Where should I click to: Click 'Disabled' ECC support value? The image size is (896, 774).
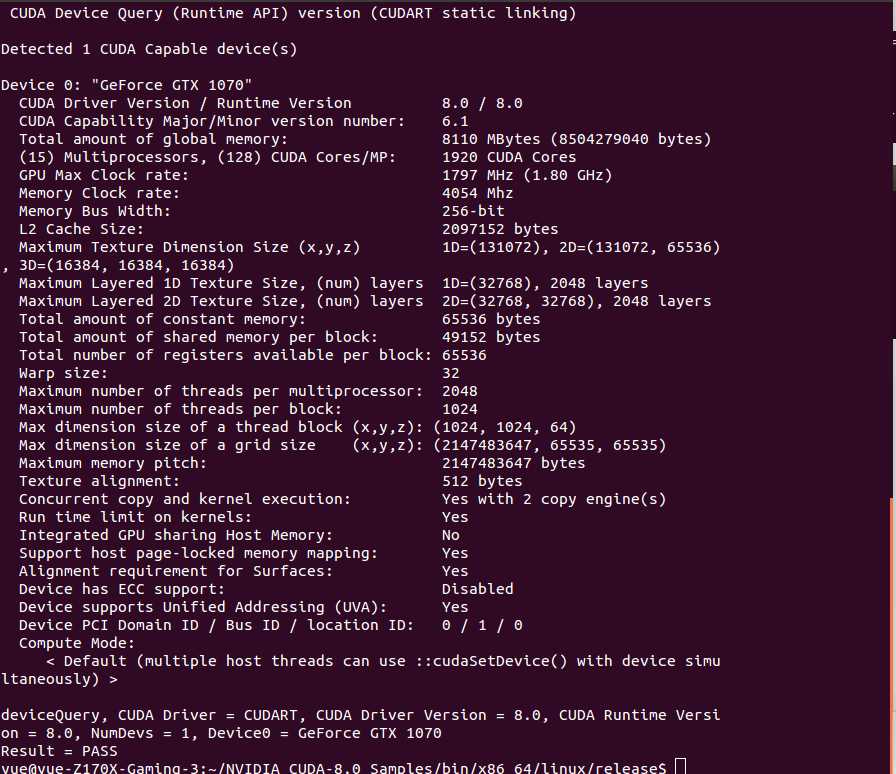[477, 589]
